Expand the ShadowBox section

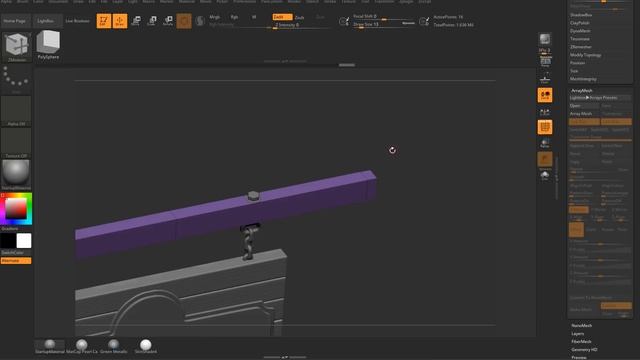click(581, 15)
